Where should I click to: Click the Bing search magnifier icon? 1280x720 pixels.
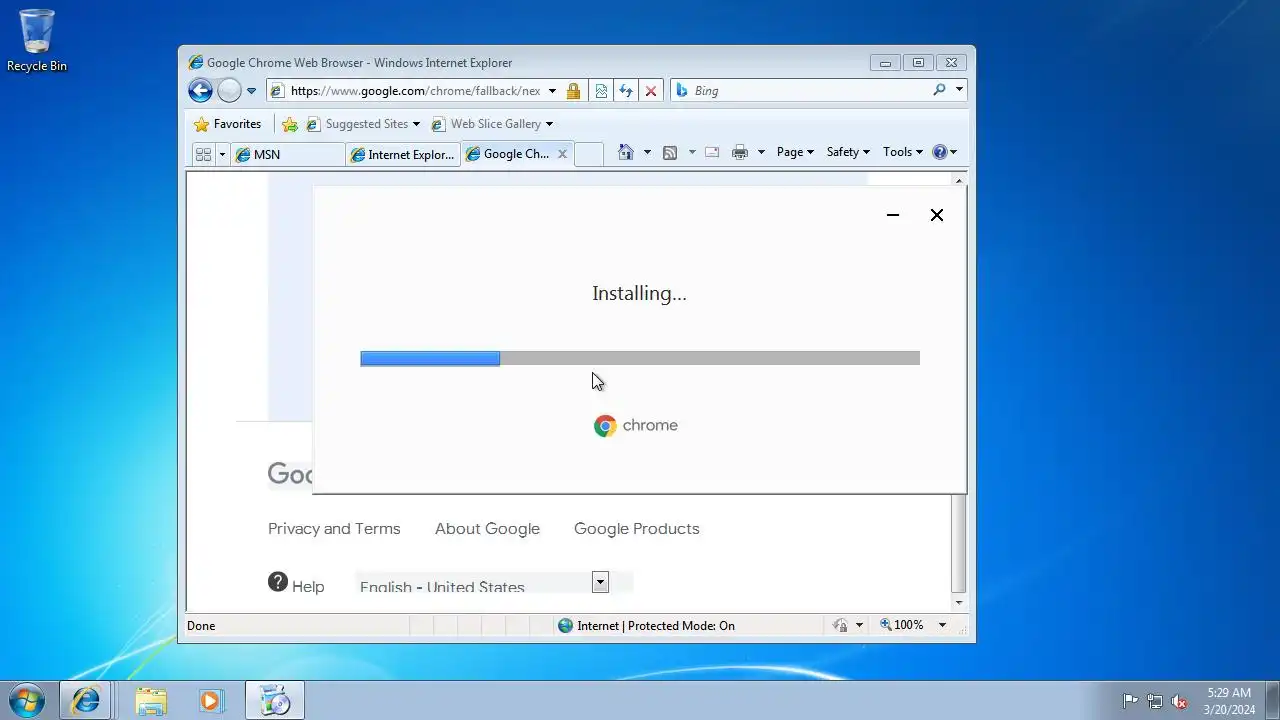pos(939,90)
